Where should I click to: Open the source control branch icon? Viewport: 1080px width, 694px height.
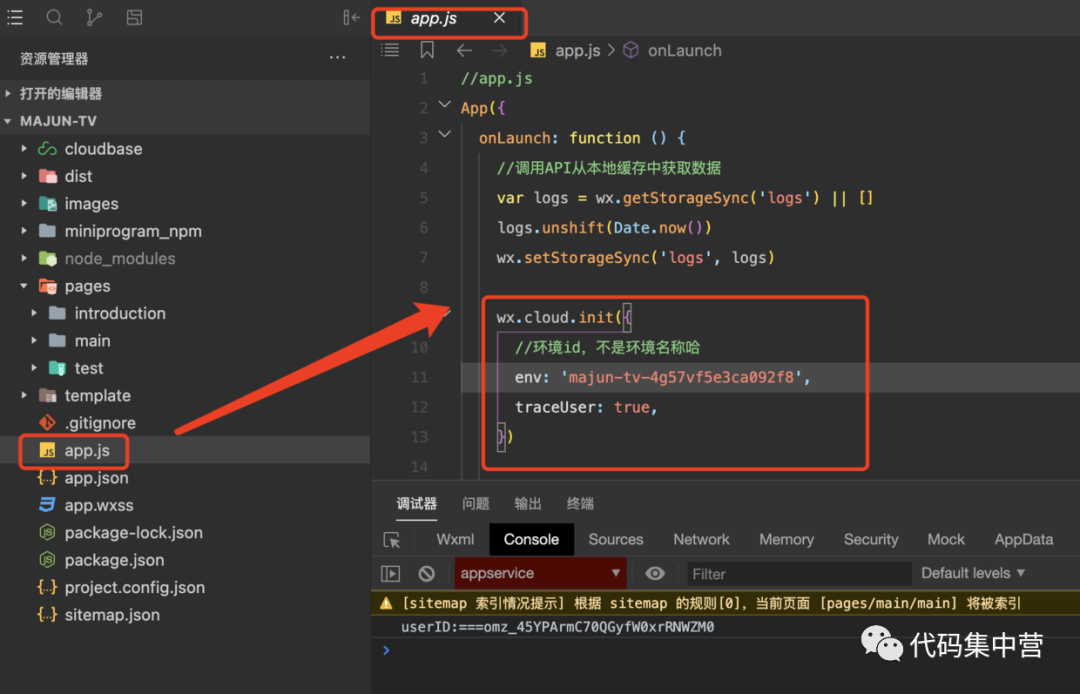coord(94,17)
